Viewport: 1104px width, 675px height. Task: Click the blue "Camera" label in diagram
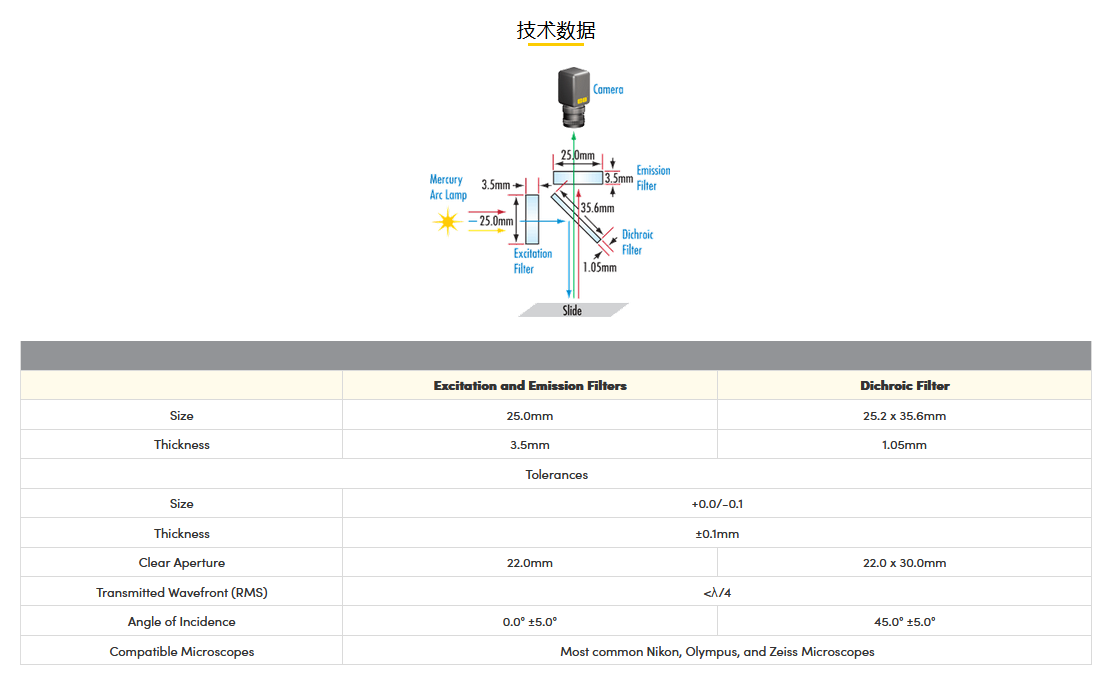click(x=608, y=90)
